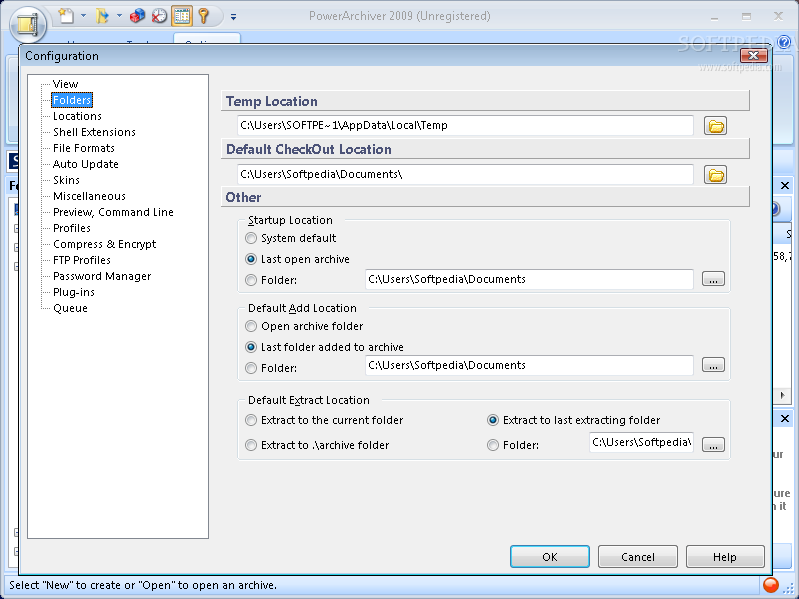Open FTP Profiles settings
Screen dimensions: 799x599
pyautogui.click(x=82, y=260)
